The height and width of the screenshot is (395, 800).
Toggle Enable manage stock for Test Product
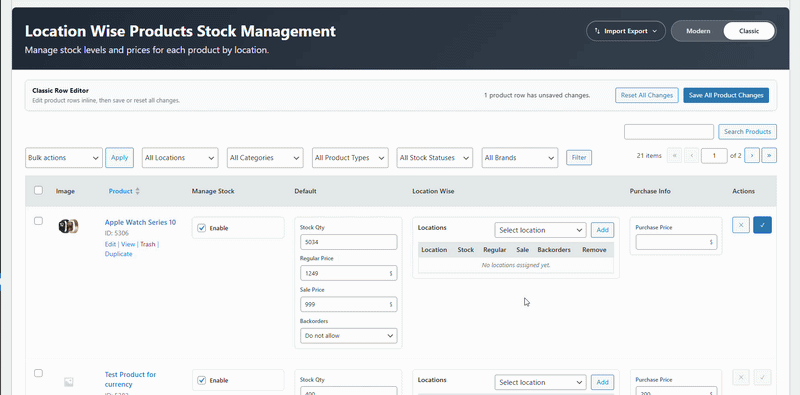click(x=202, y=380)
